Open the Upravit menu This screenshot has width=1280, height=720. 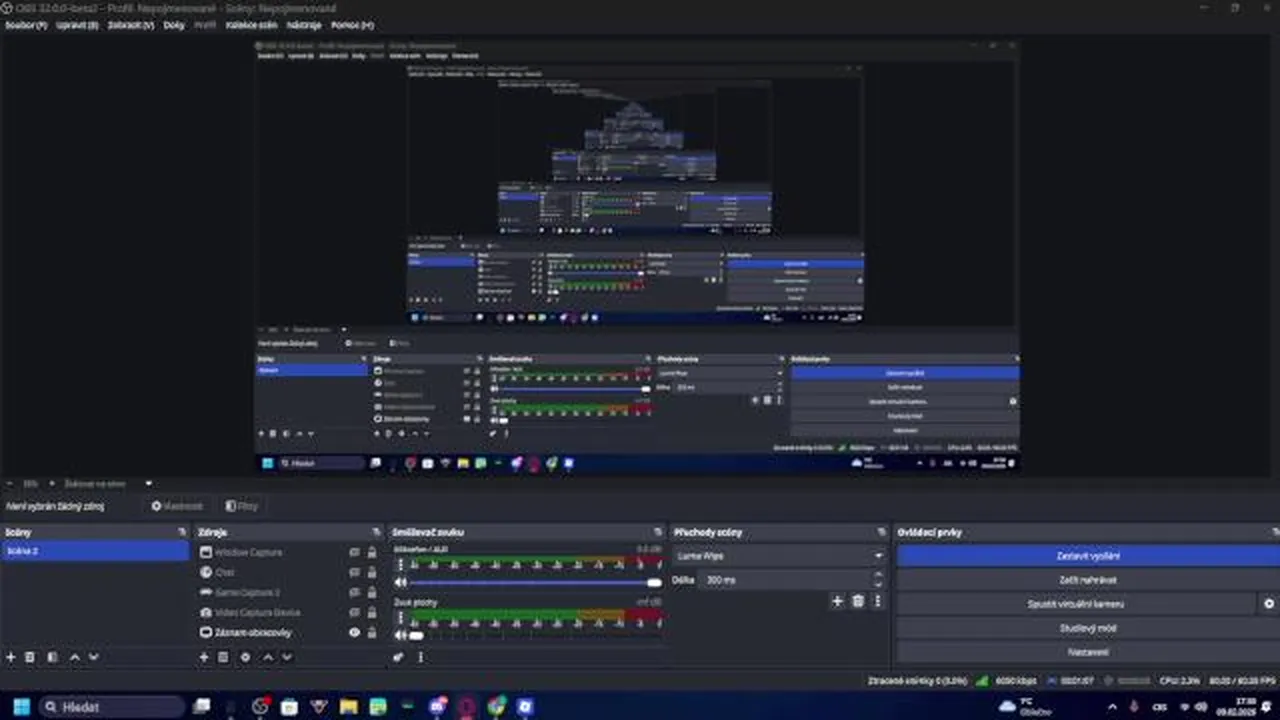point(77,25)
